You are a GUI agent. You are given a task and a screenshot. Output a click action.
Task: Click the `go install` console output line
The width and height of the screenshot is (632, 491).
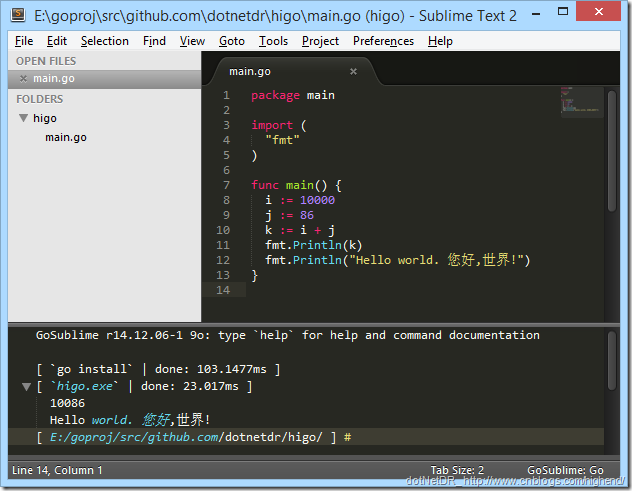tap(158, 369)
